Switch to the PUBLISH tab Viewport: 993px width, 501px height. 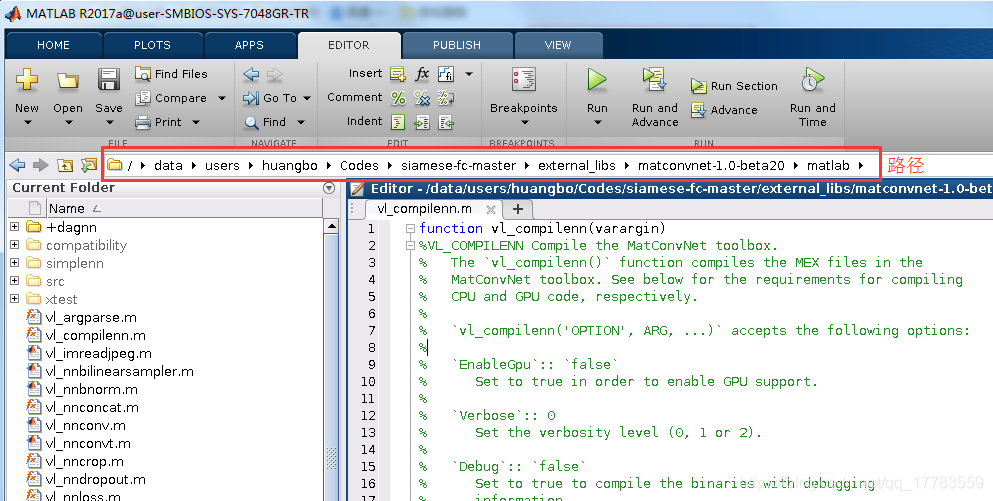tap(457, 45)
